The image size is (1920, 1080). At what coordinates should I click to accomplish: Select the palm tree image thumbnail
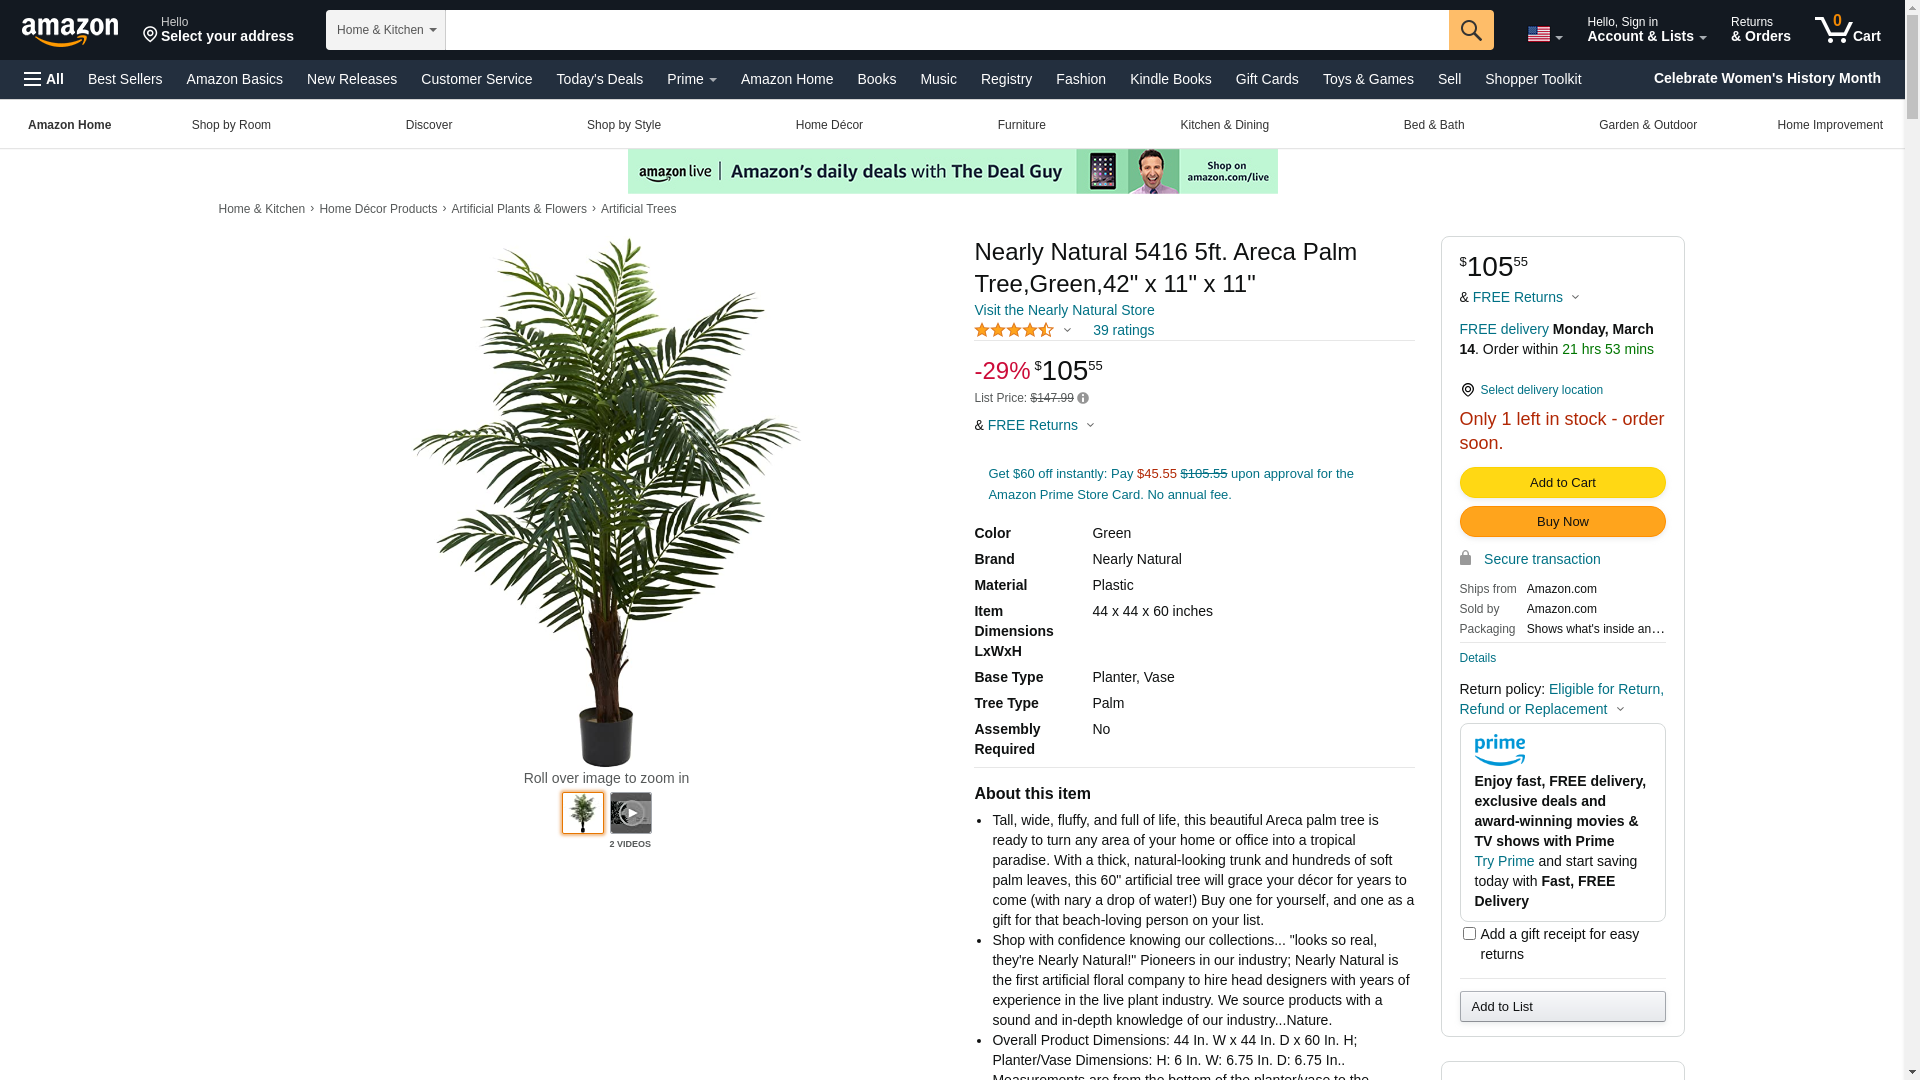(583, 813)
